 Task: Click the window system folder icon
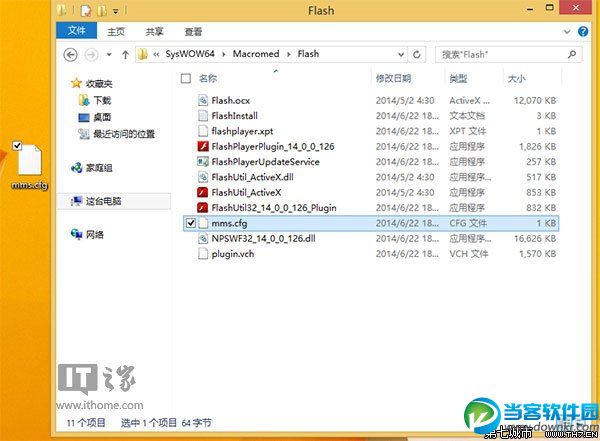pos(61,10)
